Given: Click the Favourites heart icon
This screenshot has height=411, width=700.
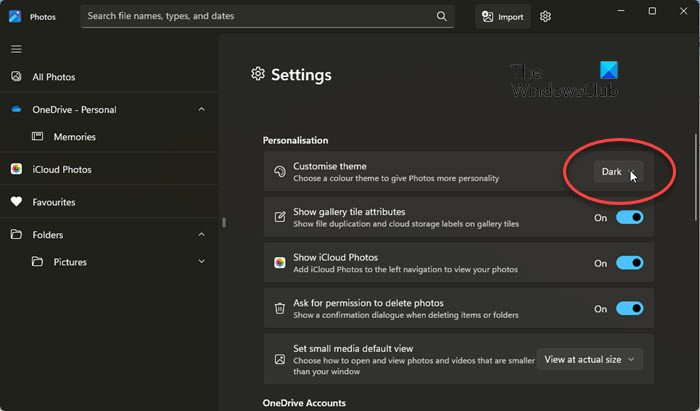Looking at the screenshot, I should (x=16, y=202).
